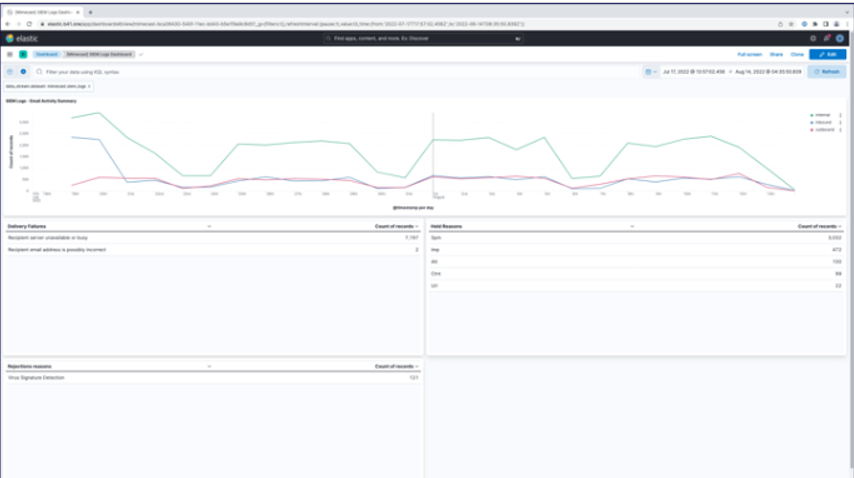The width and height of the screenshot is (854, 478).
Task: Click the Edit button
Action: tap(827, 54)
